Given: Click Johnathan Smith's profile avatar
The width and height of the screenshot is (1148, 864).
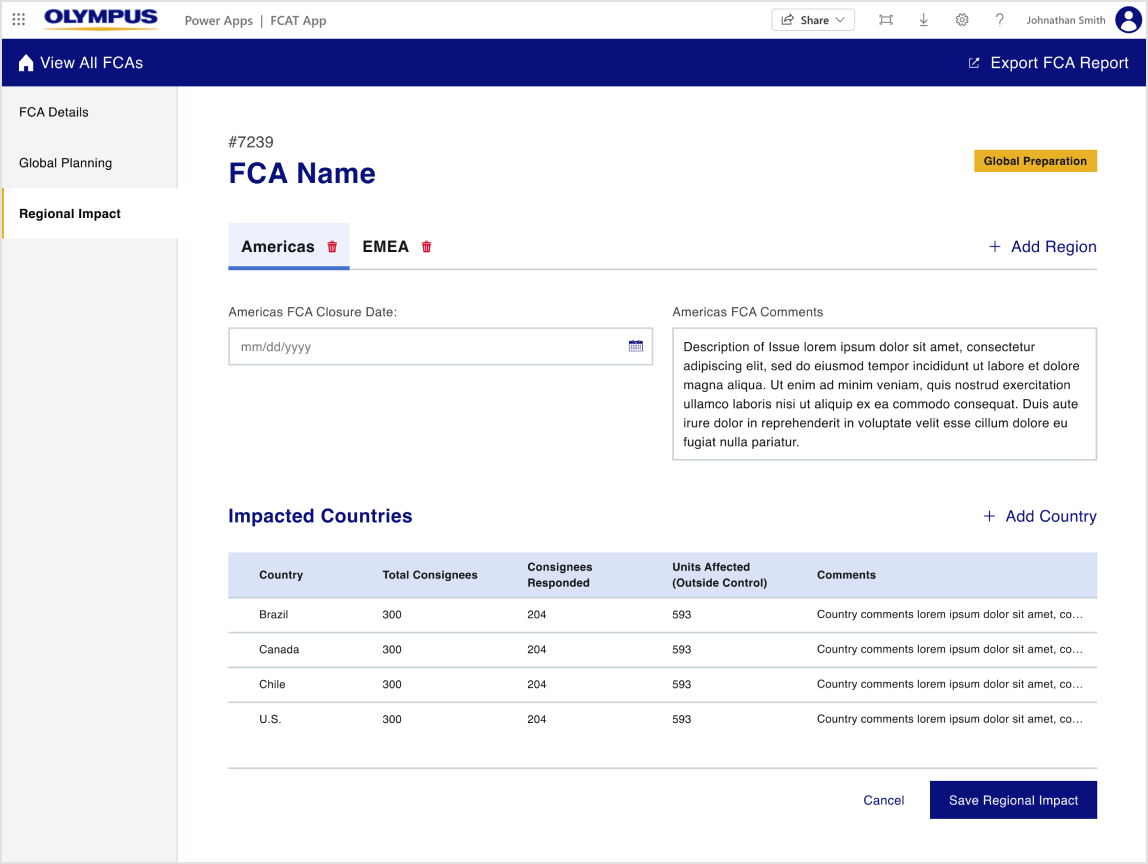Looking at the screenshot, I should (1127, 20).
